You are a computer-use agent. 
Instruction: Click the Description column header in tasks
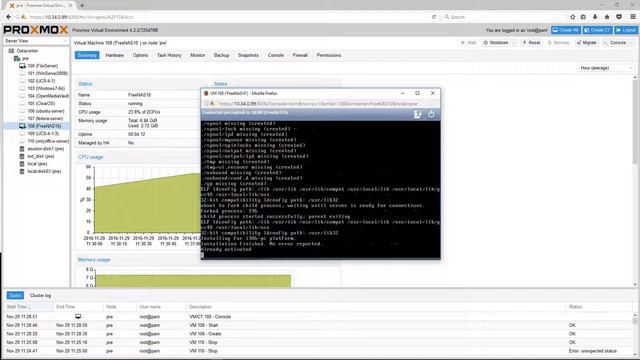click(x=376, y=307)
